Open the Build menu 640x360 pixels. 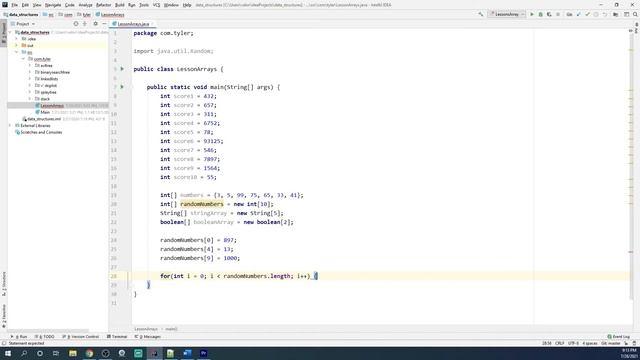[120, 5]
